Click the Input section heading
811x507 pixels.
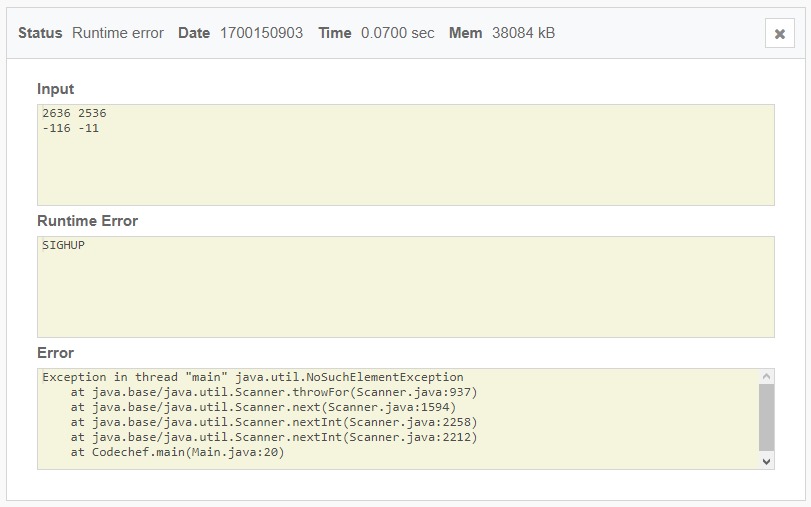55,89
